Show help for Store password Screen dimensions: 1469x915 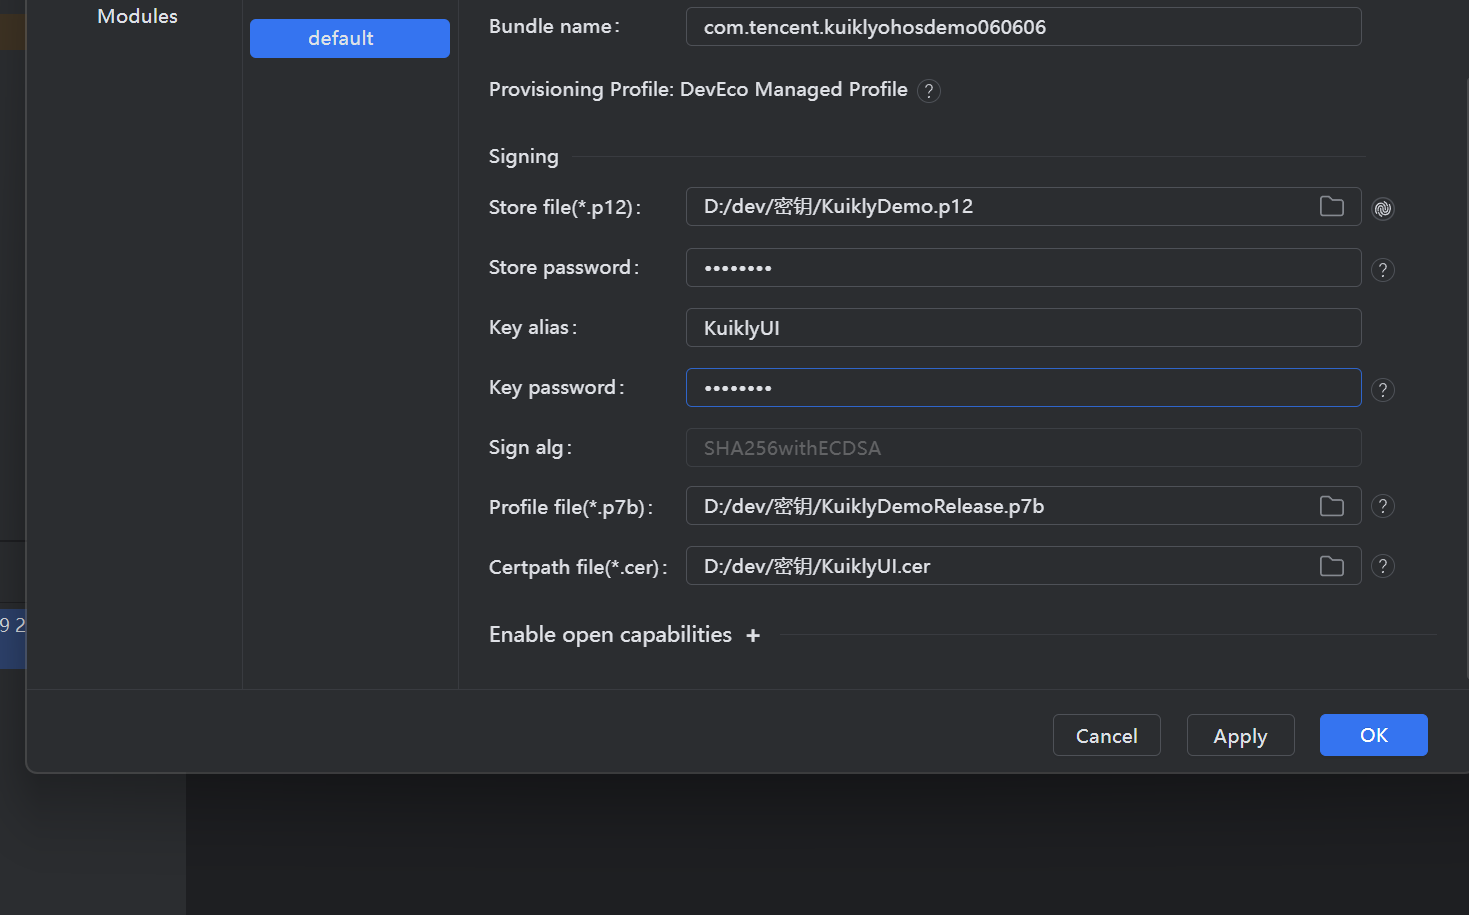1383,270
